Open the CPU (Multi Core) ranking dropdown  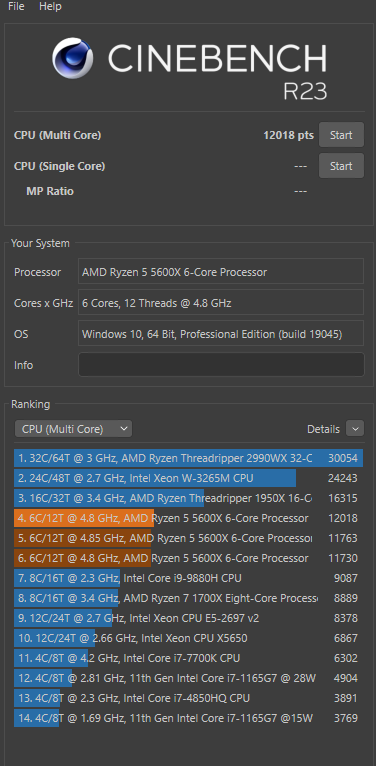73,429
